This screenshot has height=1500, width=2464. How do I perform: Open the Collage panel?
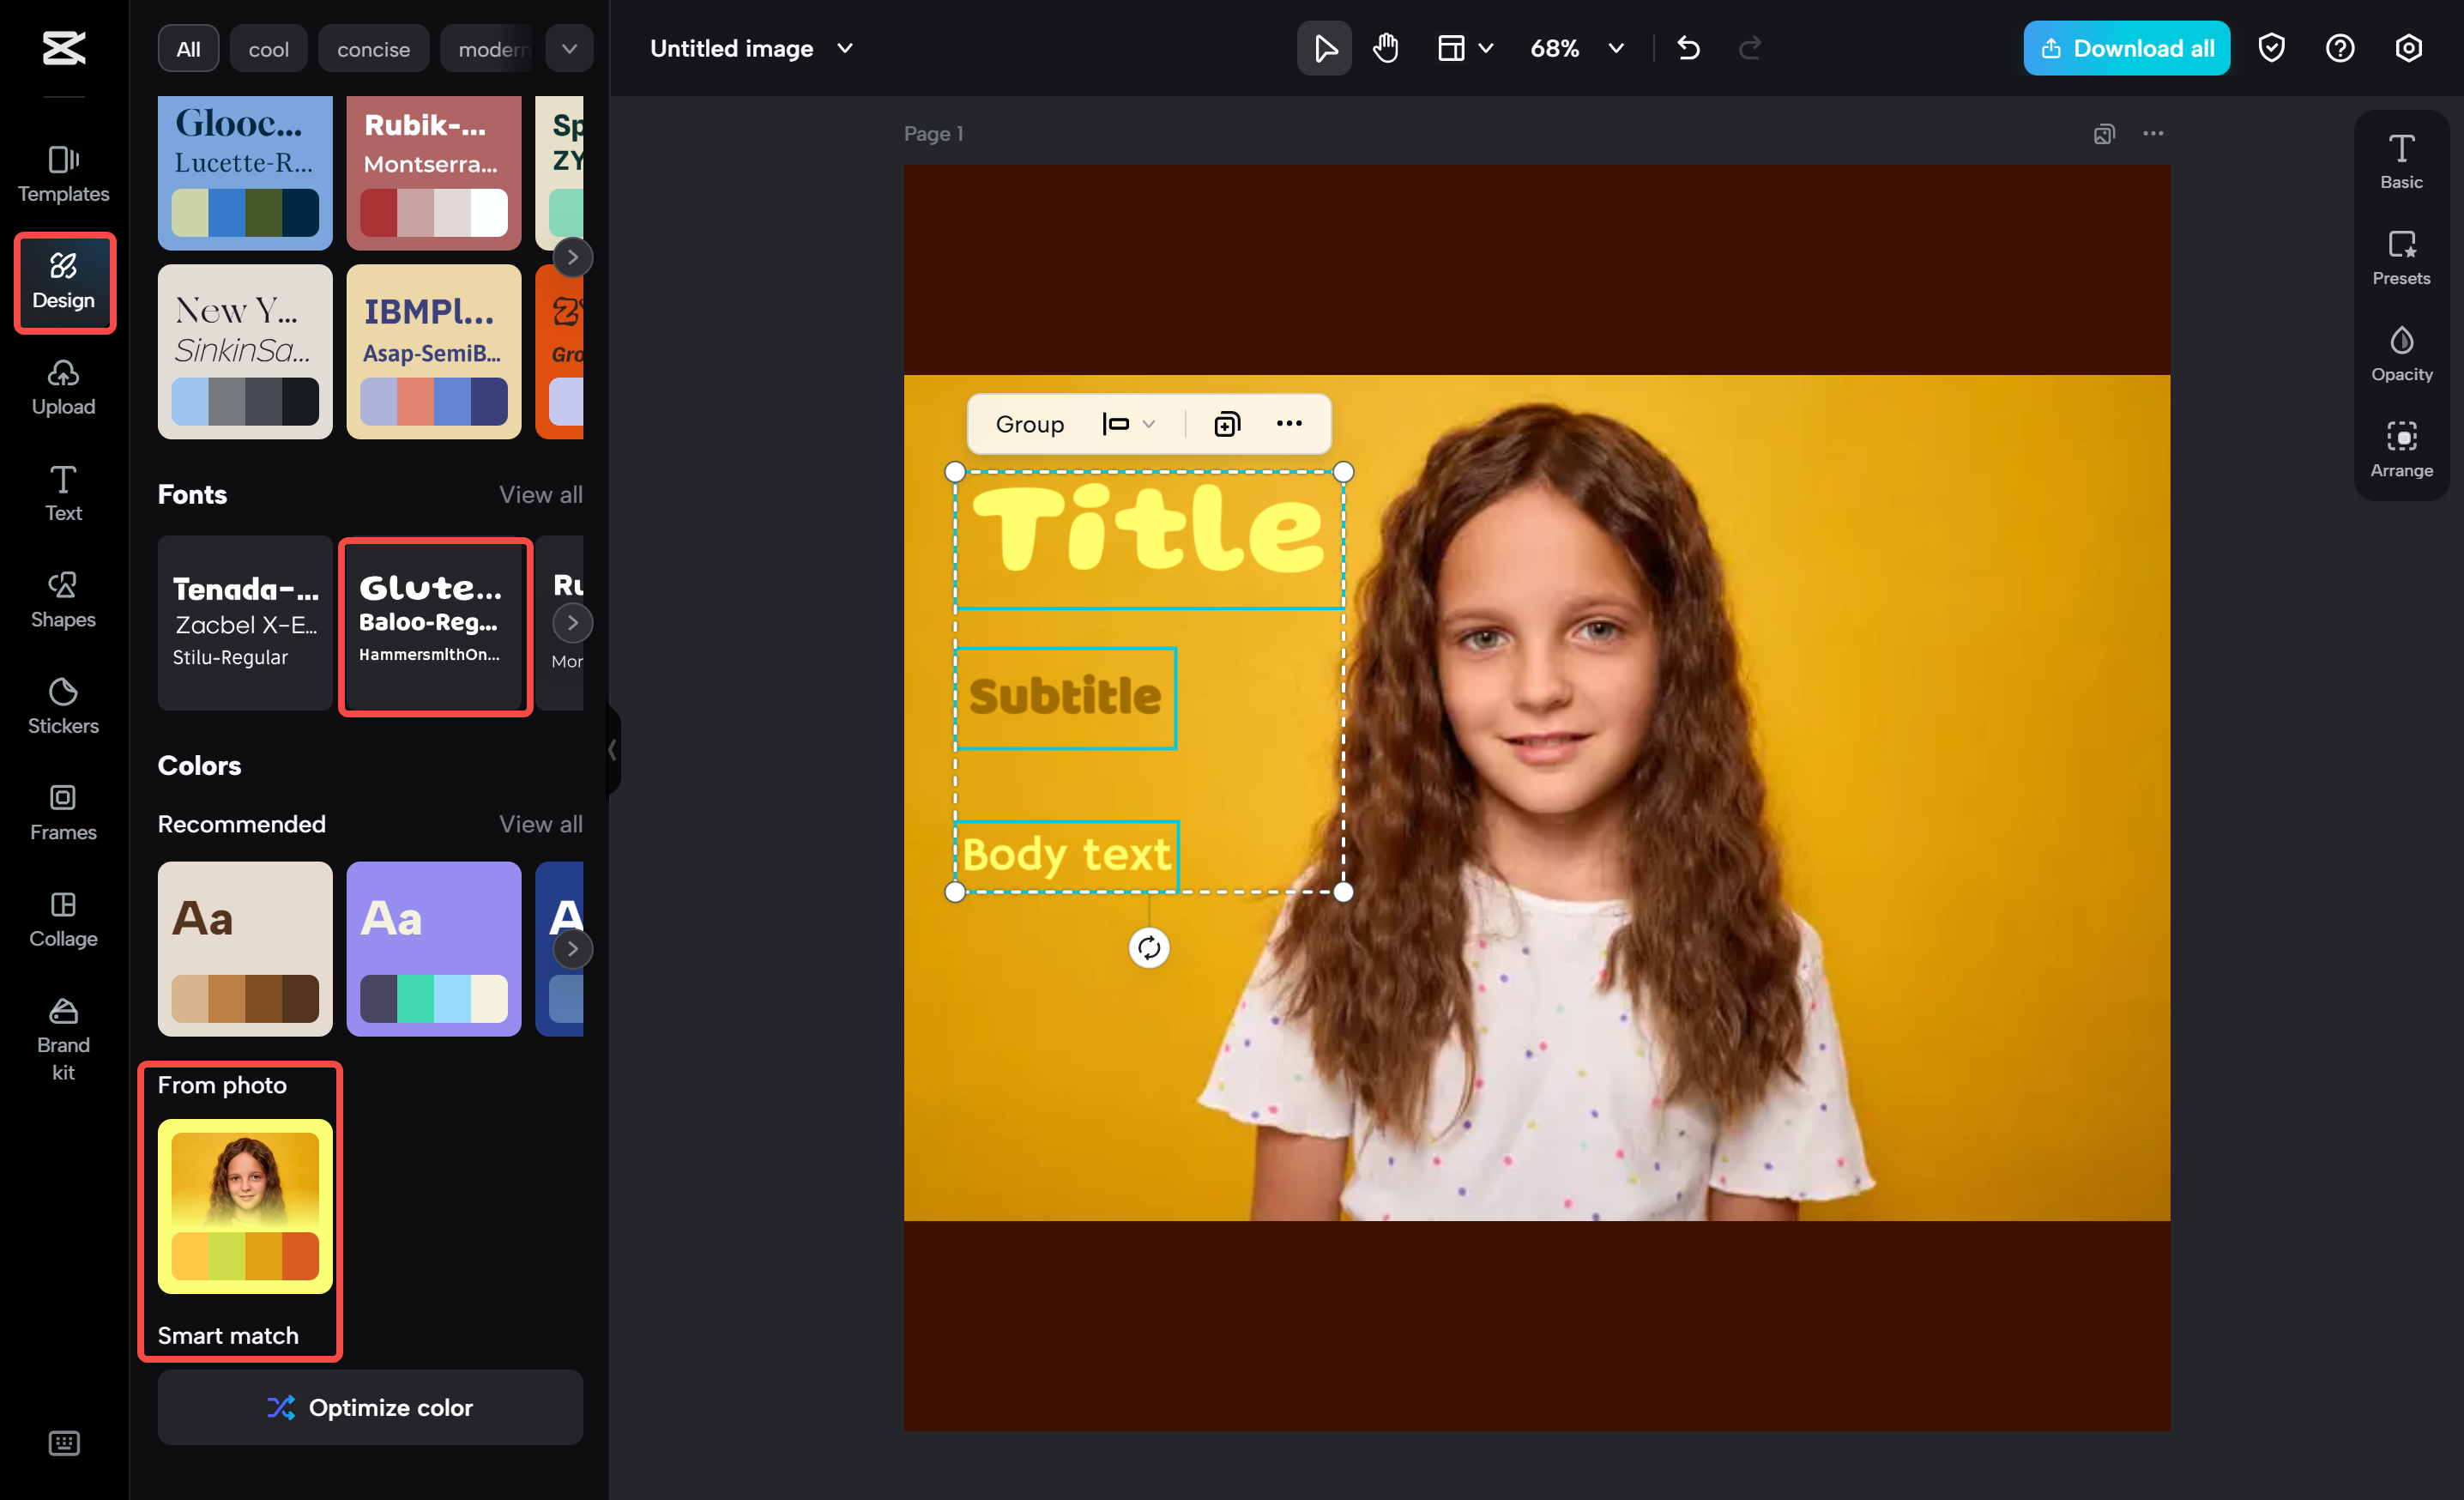tap(63, 919)
